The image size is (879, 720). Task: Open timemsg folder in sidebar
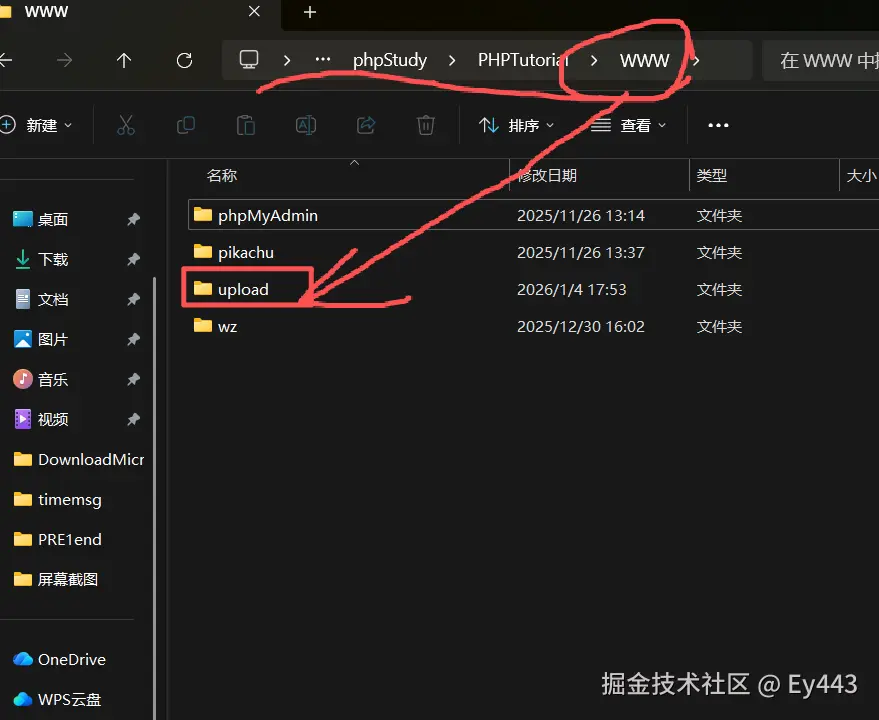(57, 500)
